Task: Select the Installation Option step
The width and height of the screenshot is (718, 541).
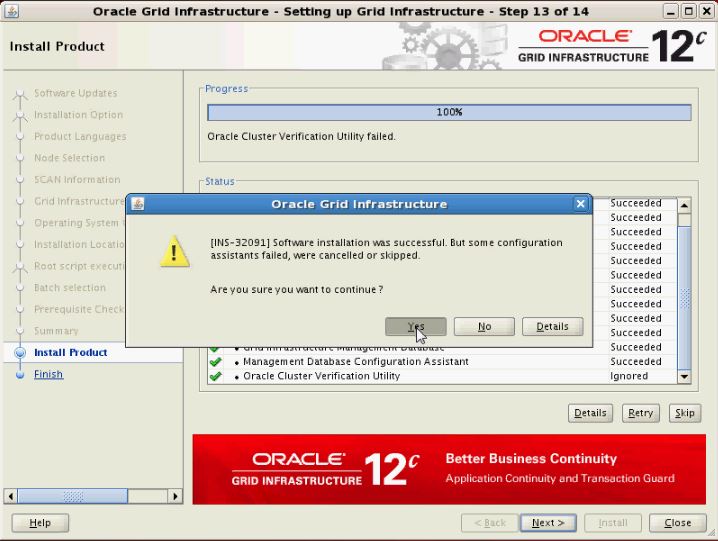Action: [78, 115]
